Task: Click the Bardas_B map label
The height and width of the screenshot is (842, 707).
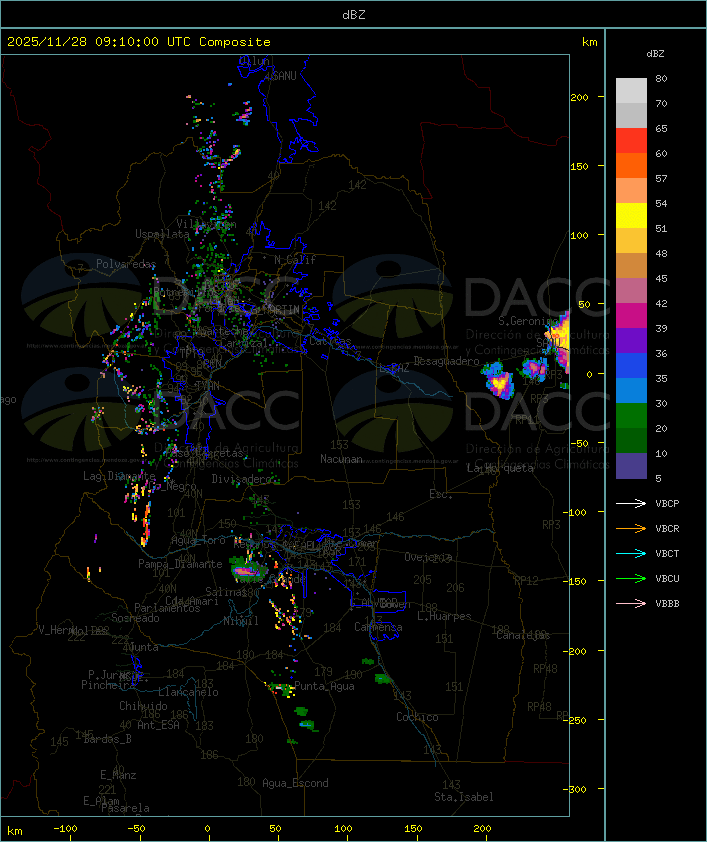Action: click(107, 739)
